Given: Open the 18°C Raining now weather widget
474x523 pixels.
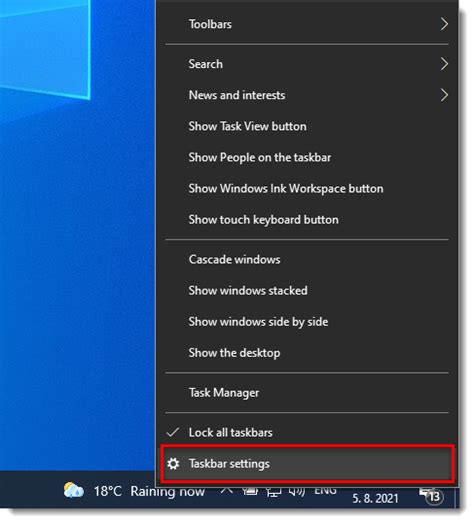Looking at the screenshot, I should click(134, 491).
